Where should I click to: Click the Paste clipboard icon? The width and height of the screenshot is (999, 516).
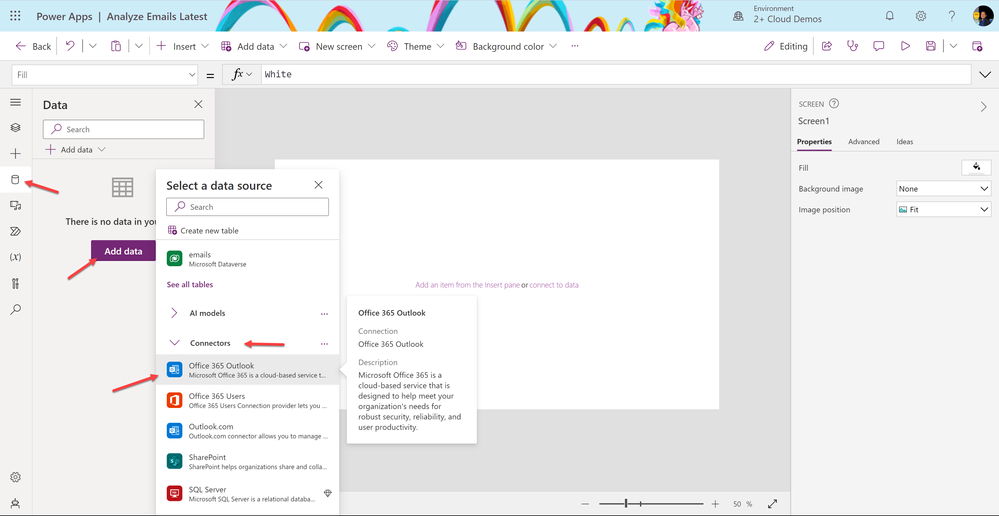pyautogui.click(x=116, y=46)
